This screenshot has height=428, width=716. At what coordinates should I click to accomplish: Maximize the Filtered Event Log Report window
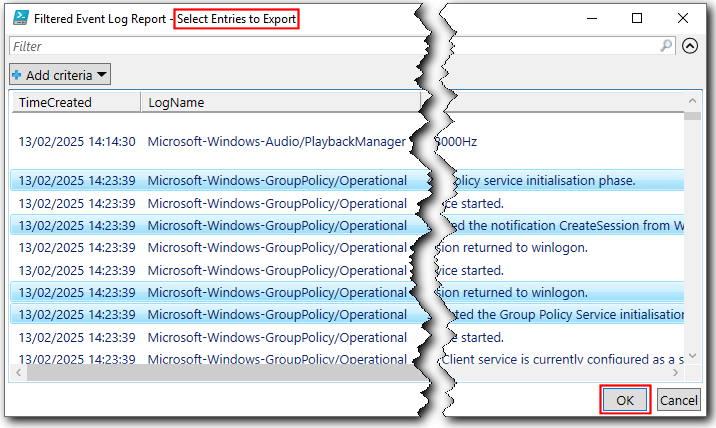[638, 18]
